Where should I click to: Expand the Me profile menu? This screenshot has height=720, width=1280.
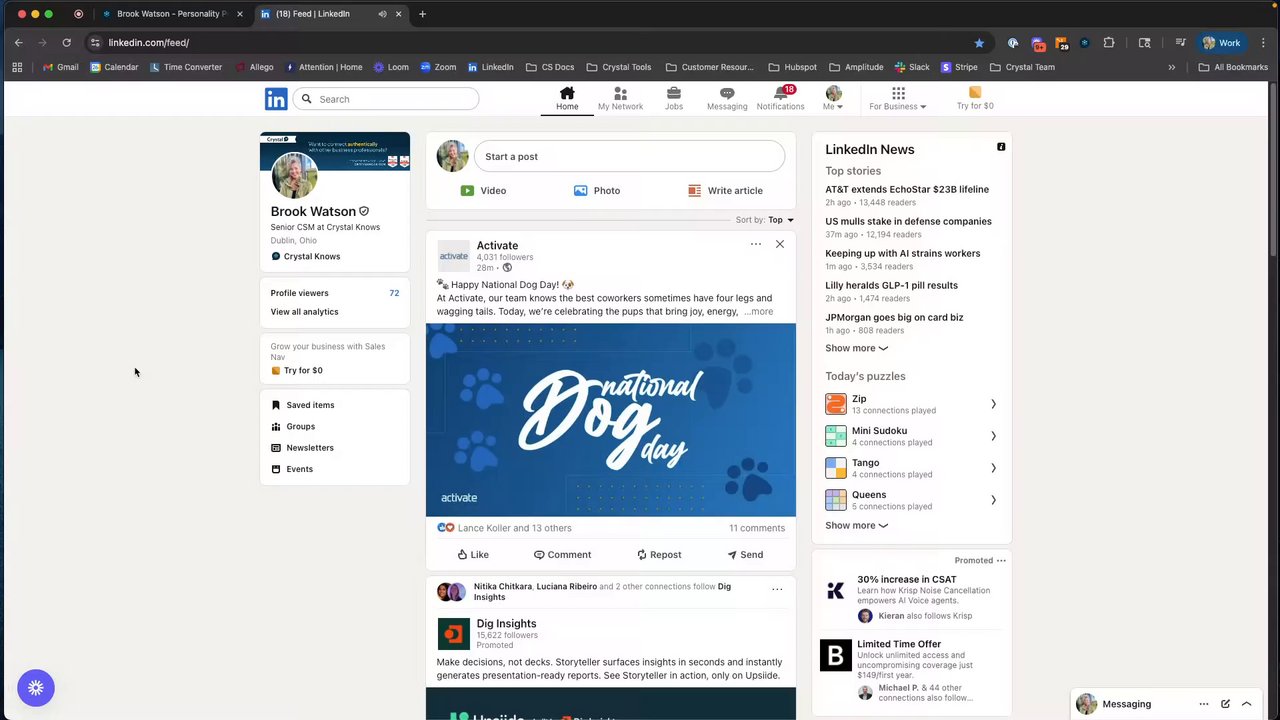pyautogui.click(x=833, y=98)
